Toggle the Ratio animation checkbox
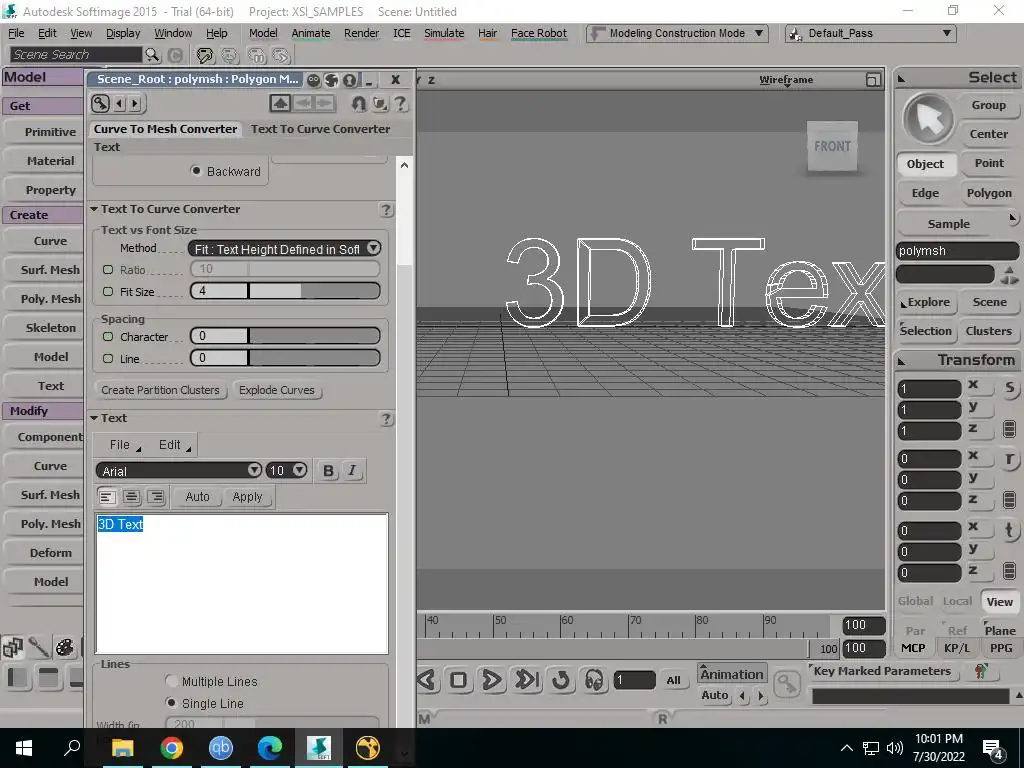Viewport: 1024px width, 768px height. 108,270
